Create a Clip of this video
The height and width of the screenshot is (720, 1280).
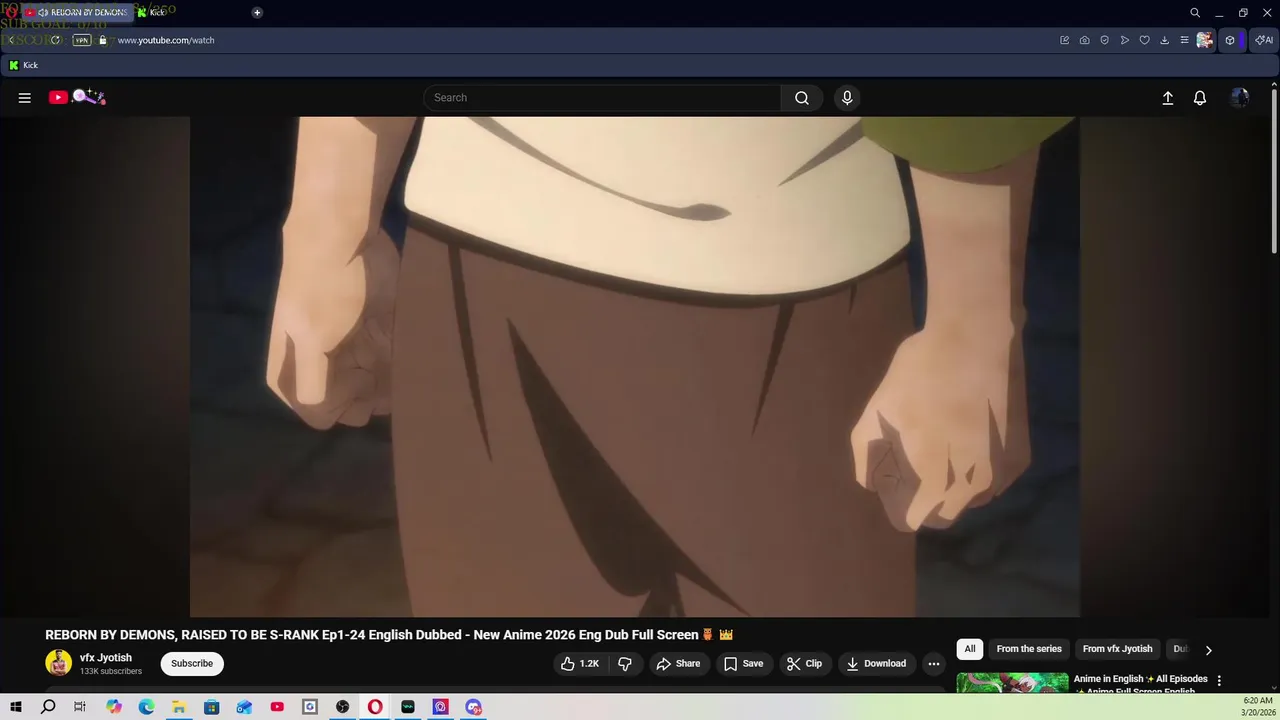804,664
